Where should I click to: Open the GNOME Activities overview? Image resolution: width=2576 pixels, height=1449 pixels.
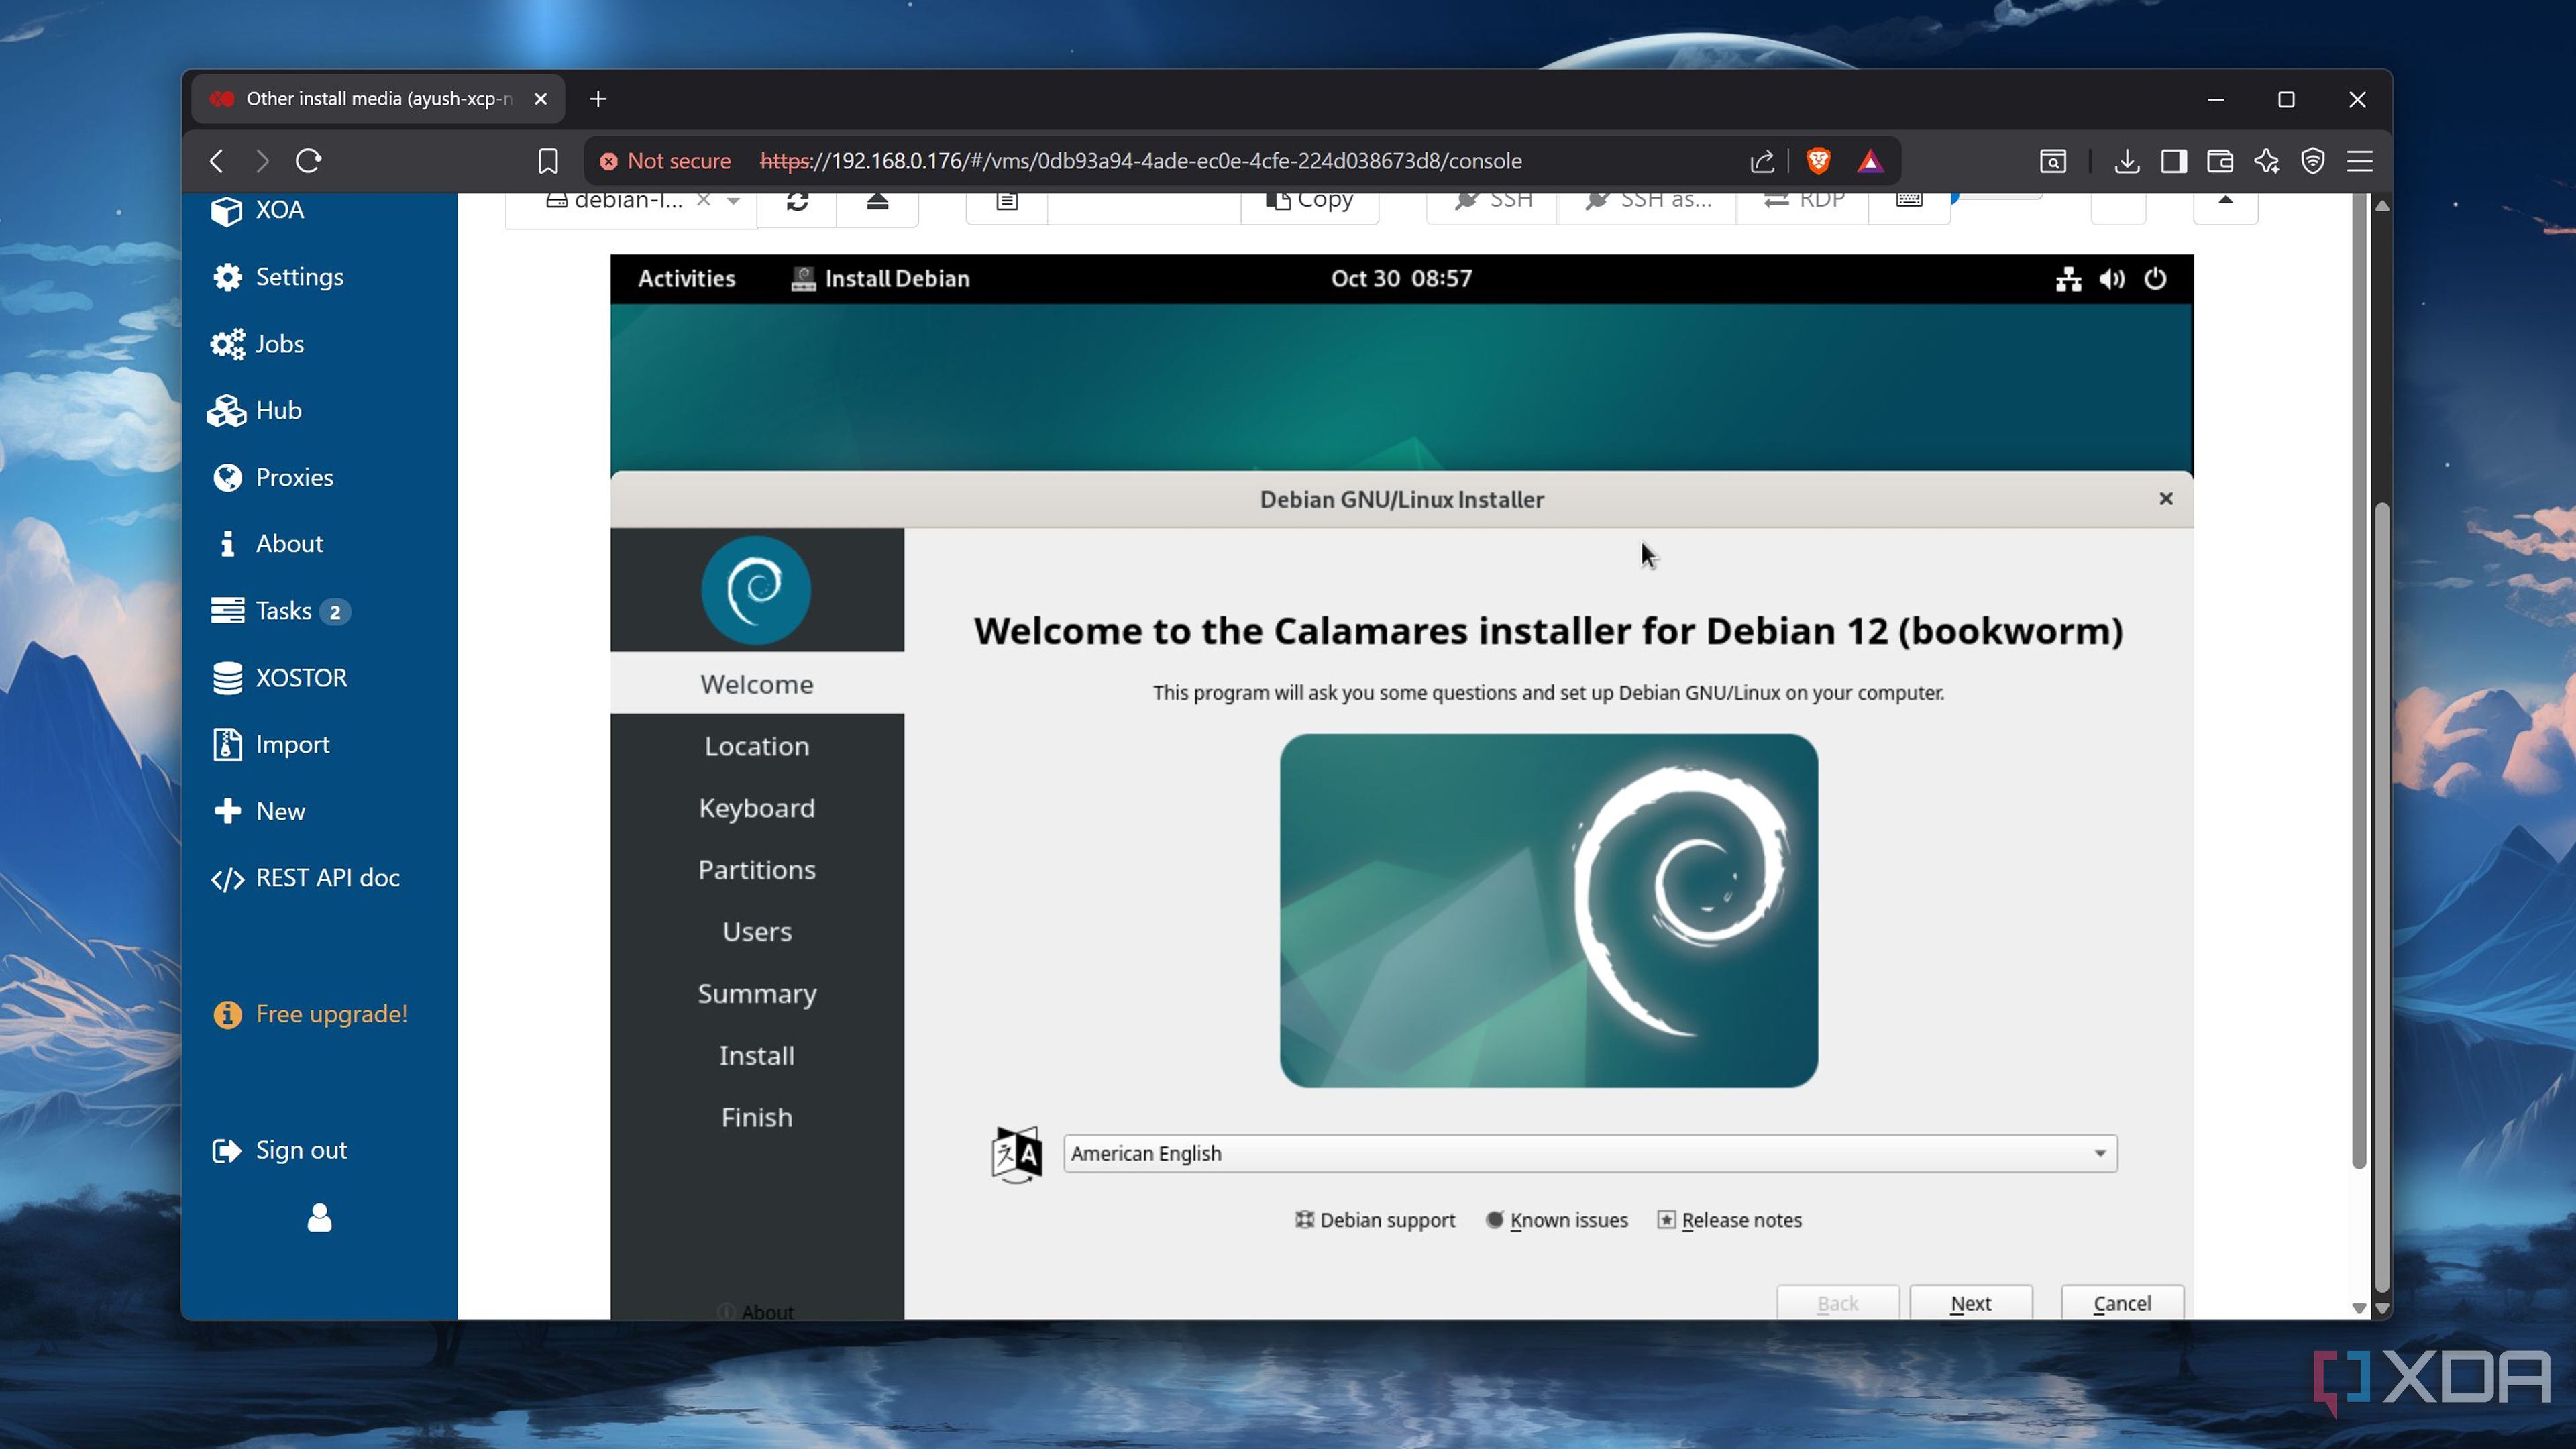point(686,278)
